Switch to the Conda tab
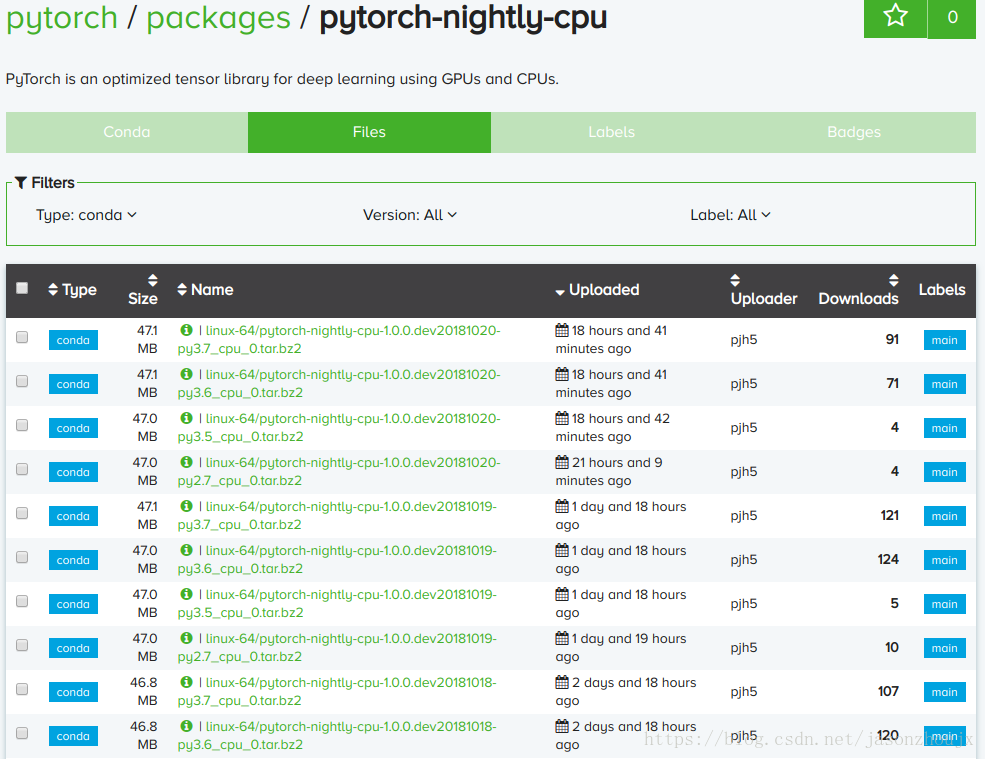 tap(127, 132)
